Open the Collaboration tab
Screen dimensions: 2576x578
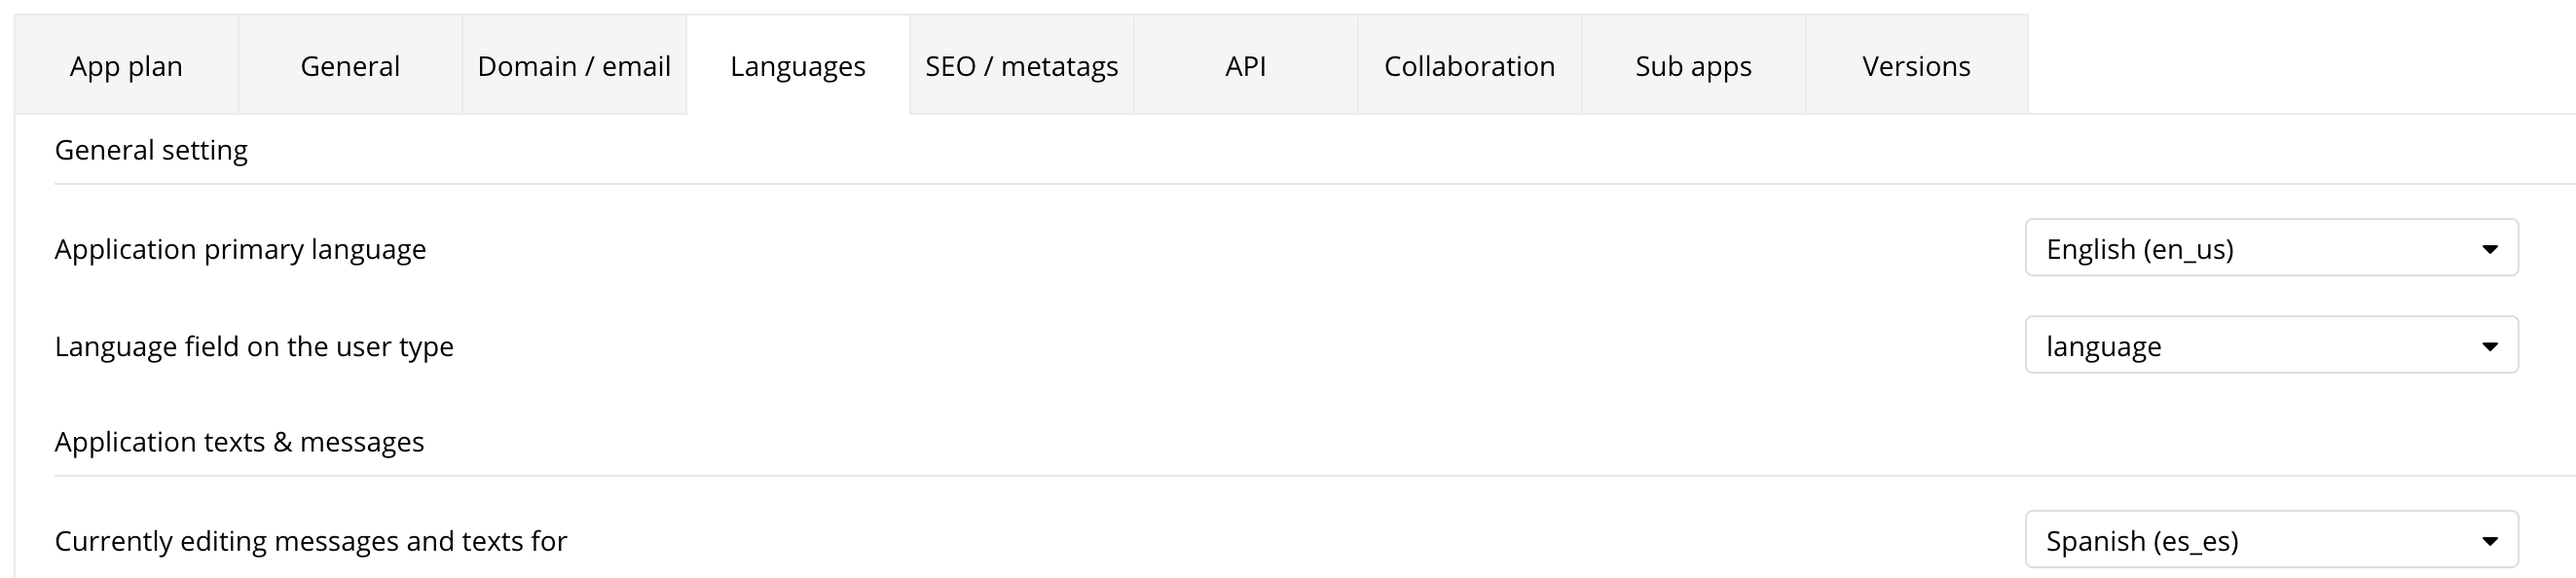click(x=1469, y=66)
